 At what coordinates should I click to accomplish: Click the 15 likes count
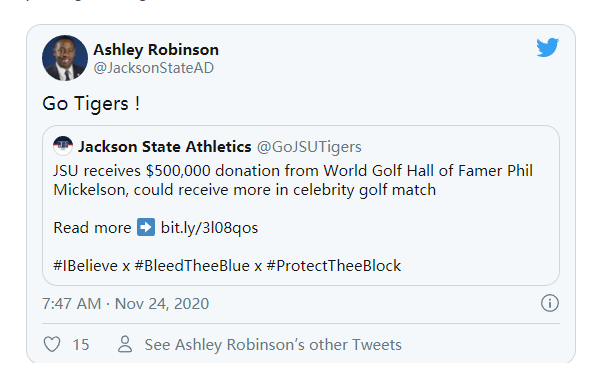pos(81,345)
